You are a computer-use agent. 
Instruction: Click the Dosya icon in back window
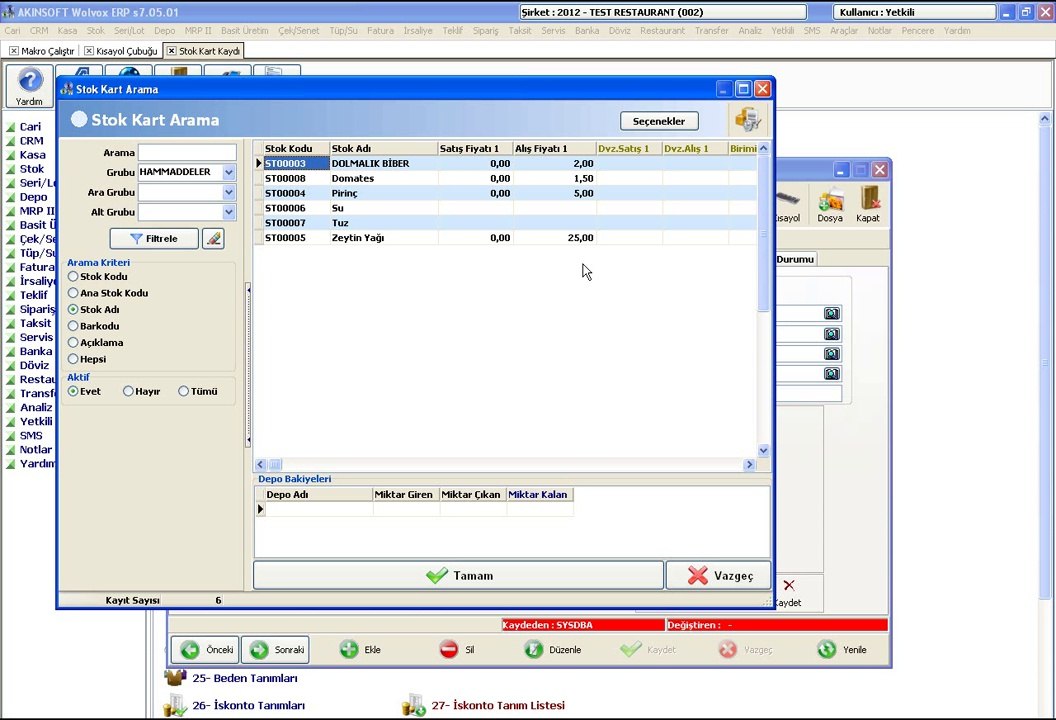(x=830, y=205)
